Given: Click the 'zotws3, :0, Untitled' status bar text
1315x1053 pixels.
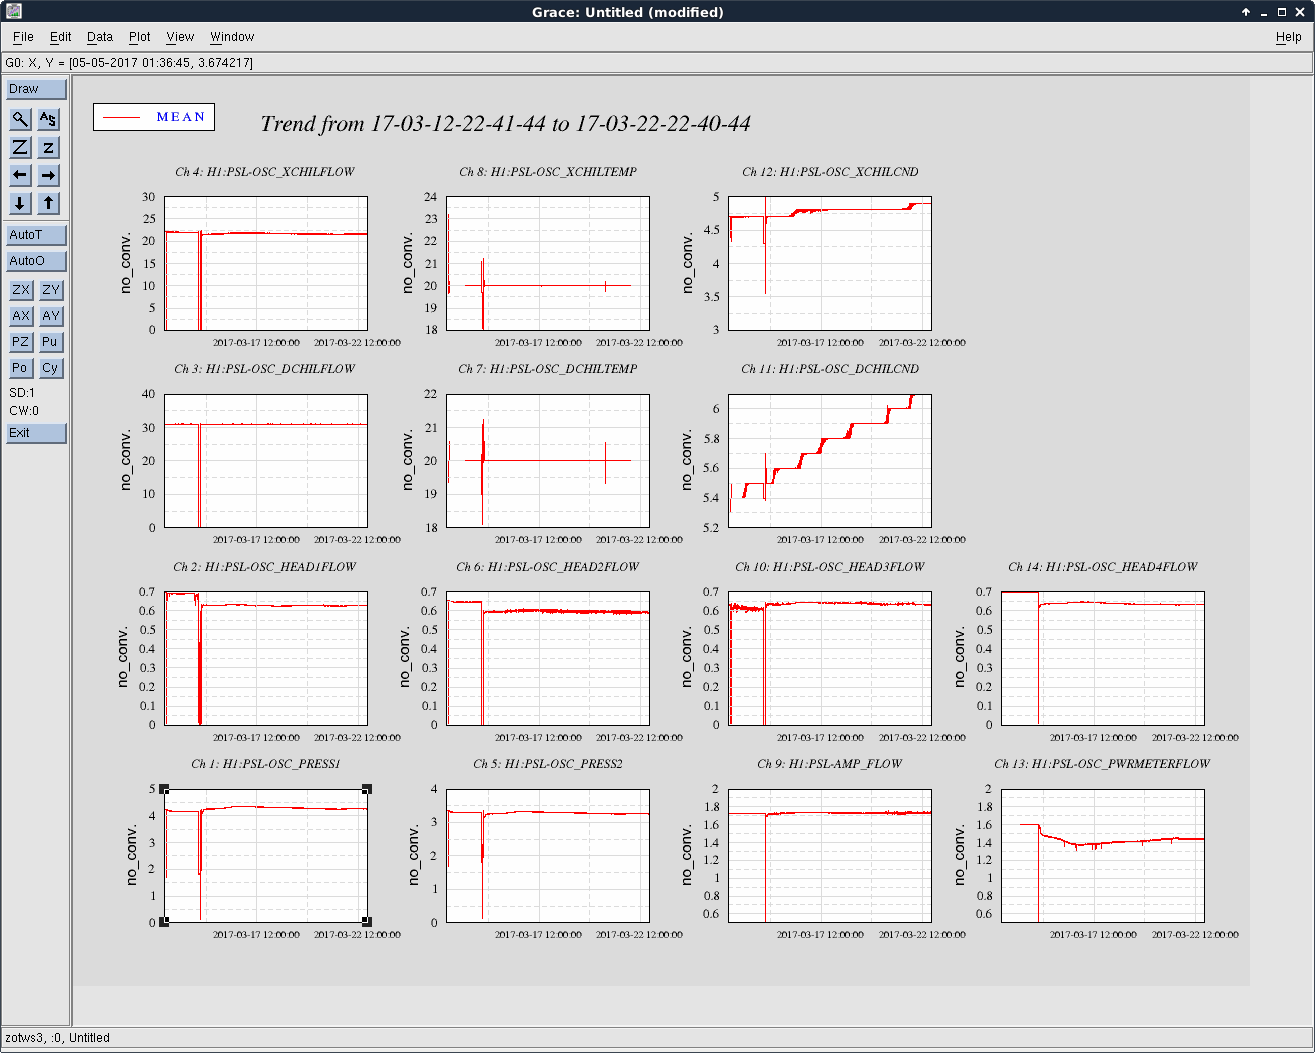Looking at the screenshot, I should (x=57, y=1038).
